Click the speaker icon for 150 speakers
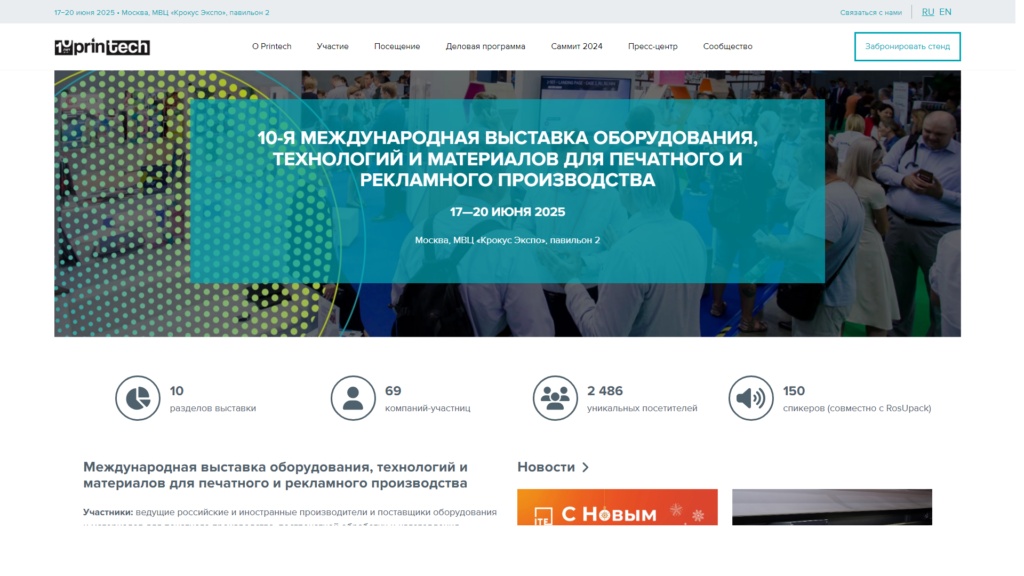Screen dimensions: 1024x576 tap(750, 398)
